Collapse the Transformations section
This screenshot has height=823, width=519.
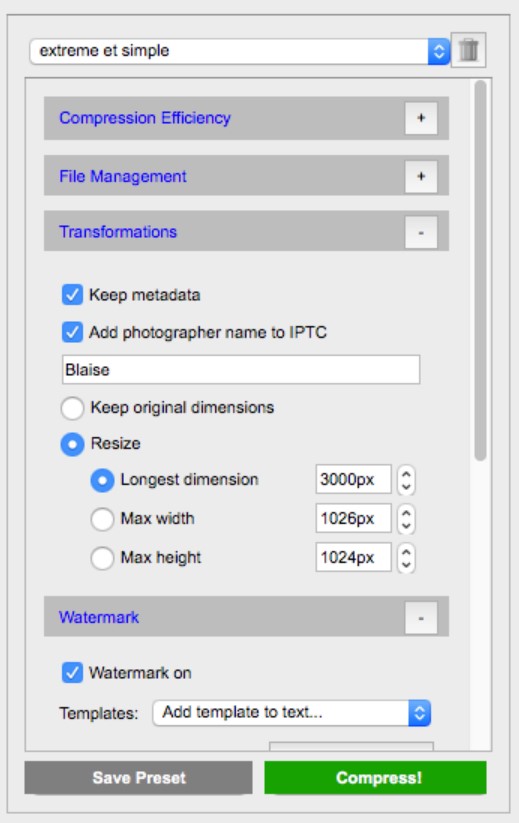click(x=421, y=232)
